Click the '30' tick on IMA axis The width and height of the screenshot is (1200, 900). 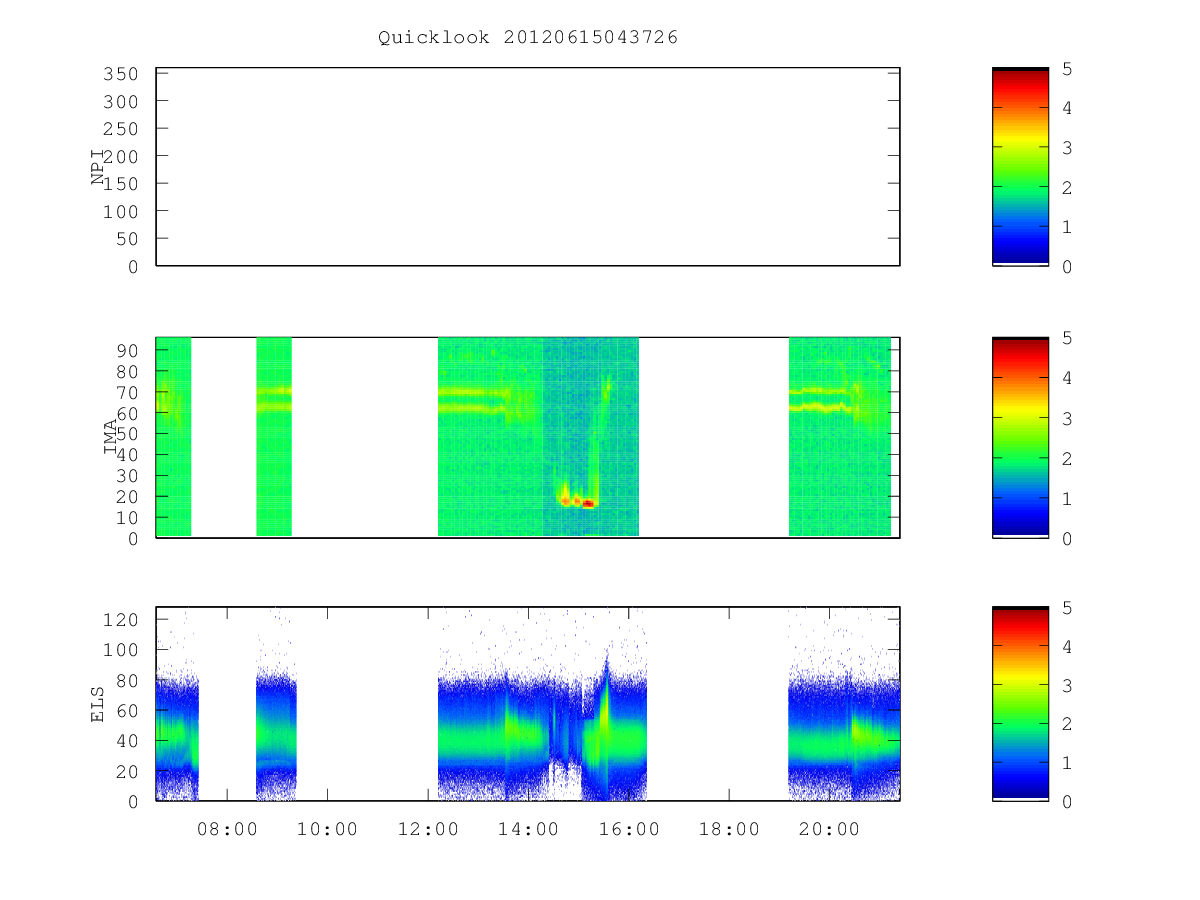(x=128, y=476)
